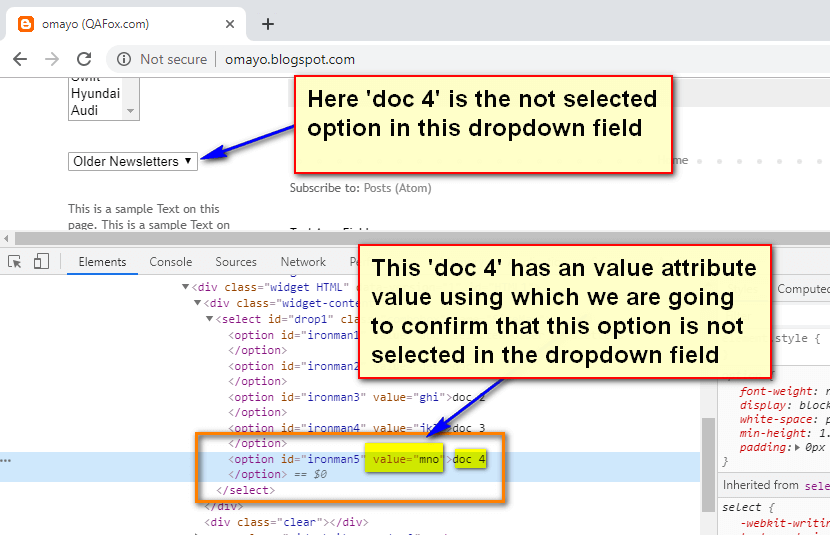The width and height of the screenshot is (830, 535).
Task: Select Hyundai in the car list
Action: click(x=95, y=94)
